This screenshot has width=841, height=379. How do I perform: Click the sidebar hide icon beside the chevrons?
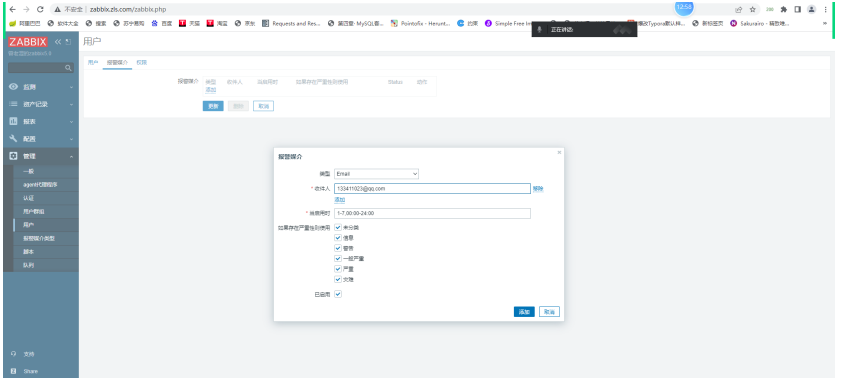(x=68, y=42)
